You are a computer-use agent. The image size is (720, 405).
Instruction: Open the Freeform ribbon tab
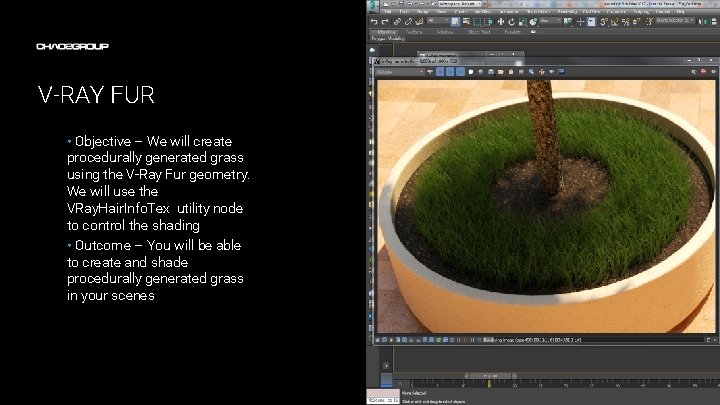point(413,32)
